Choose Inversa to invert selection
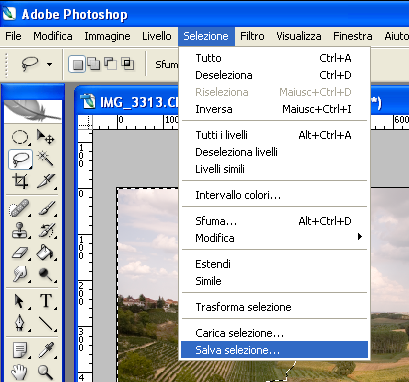The image size is (409, 382). pyautogui.click(x=274, y=109)
